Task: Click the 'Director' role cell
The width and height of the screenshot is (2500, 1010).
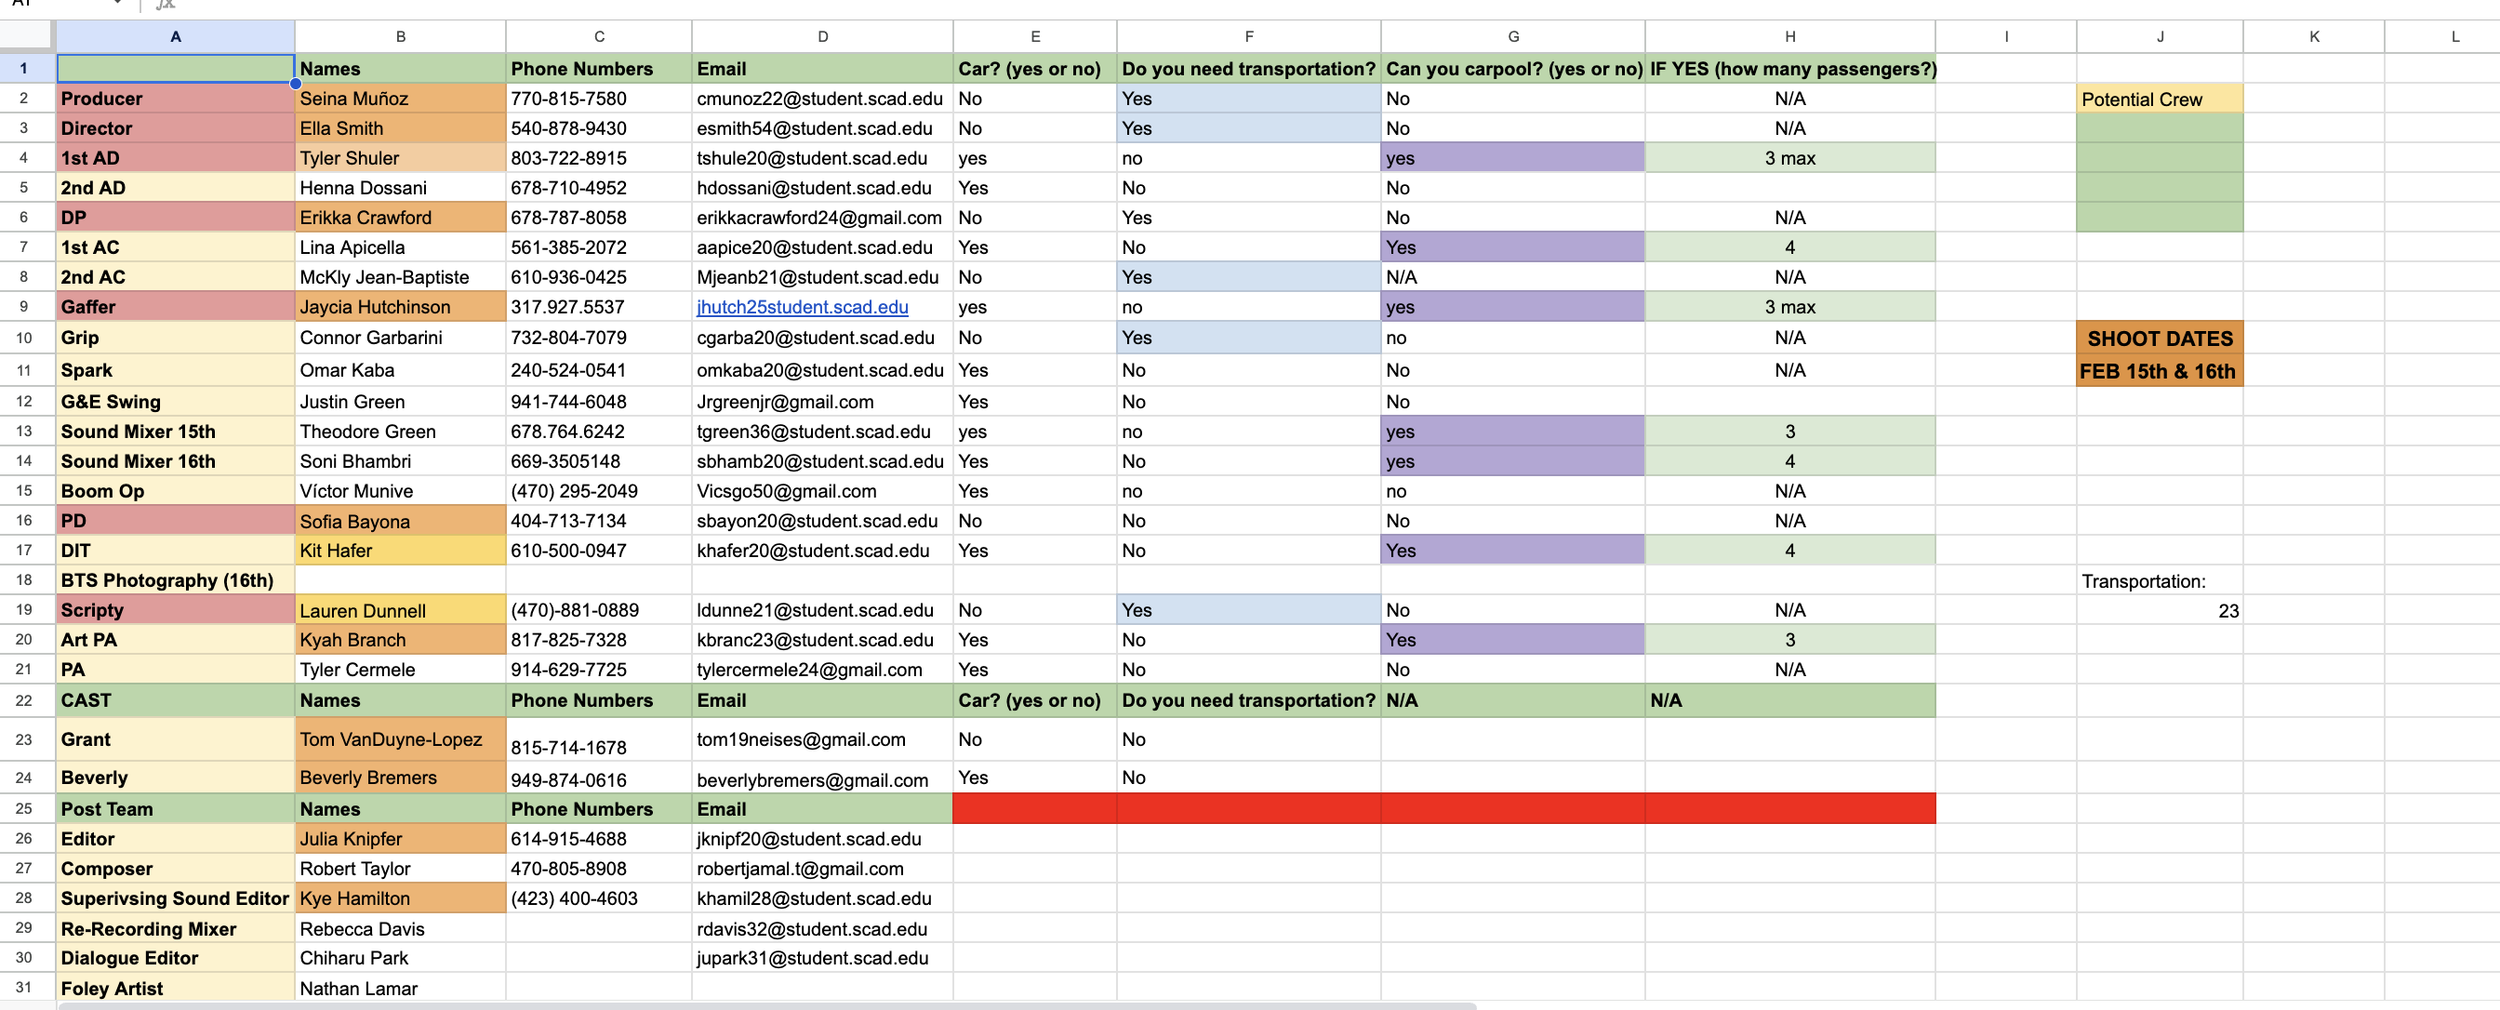Action: click(x=175, y=128)
